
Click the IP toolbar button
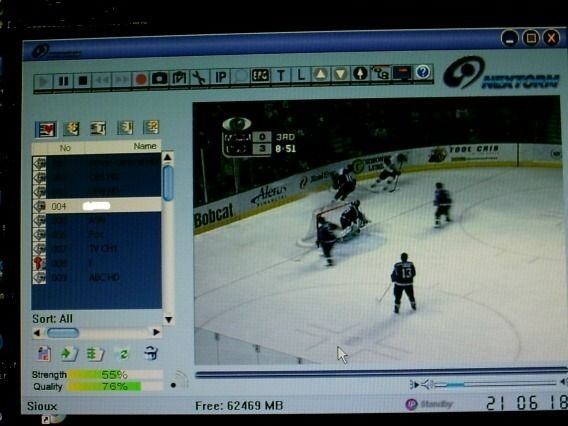(x=221, y=76)
